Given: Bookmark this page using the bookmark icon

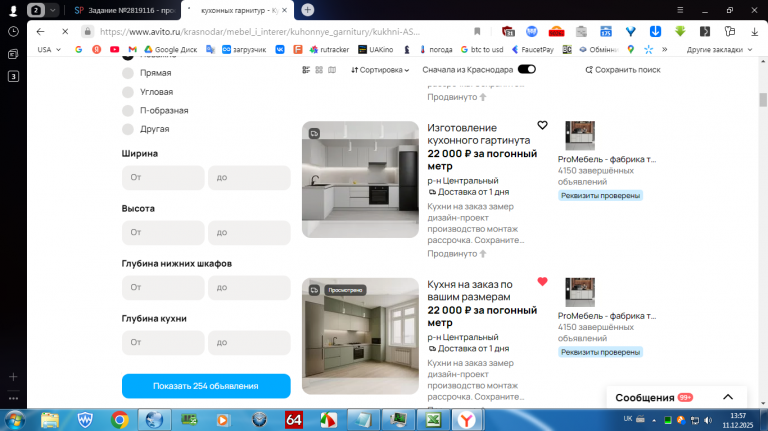Looking at the screenshot, I should point(477,31).
